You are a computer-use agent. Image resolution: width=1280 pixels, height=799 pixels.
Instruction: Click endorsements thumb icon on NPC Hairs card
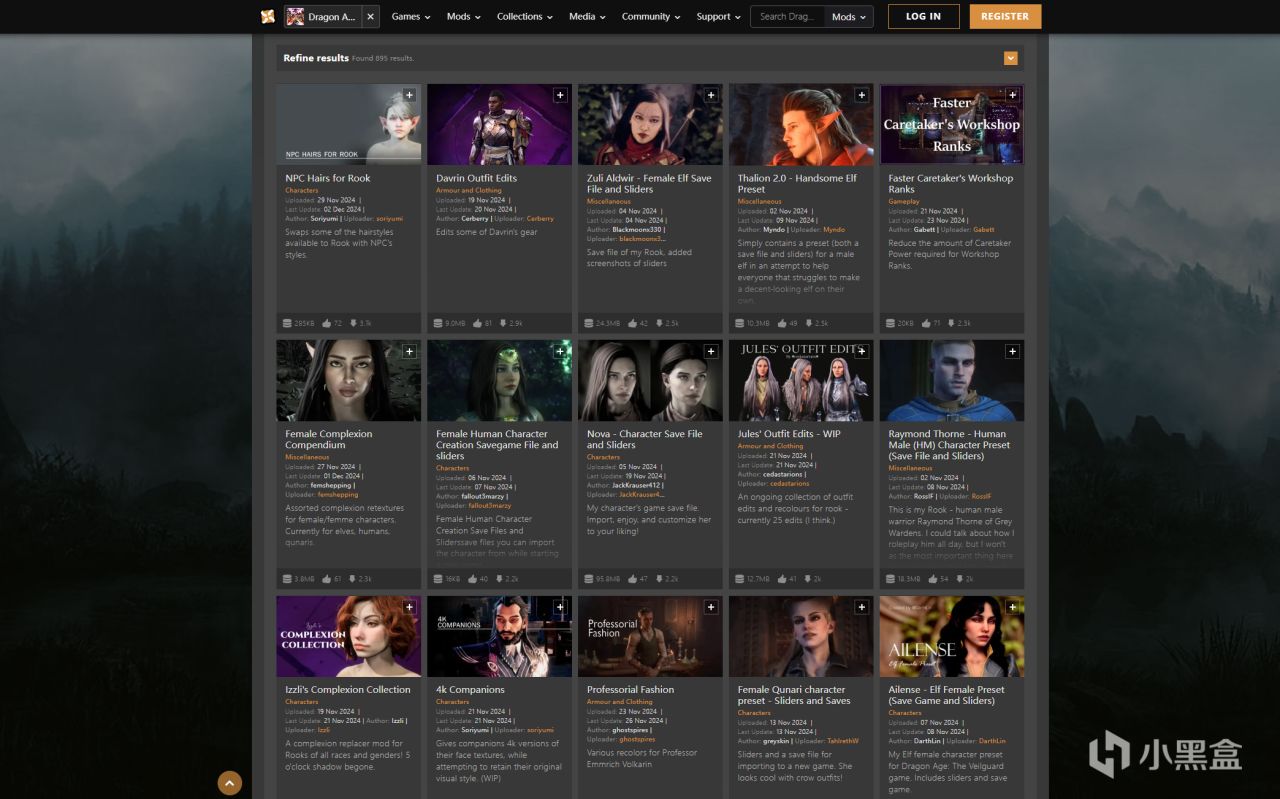[326, 323]
